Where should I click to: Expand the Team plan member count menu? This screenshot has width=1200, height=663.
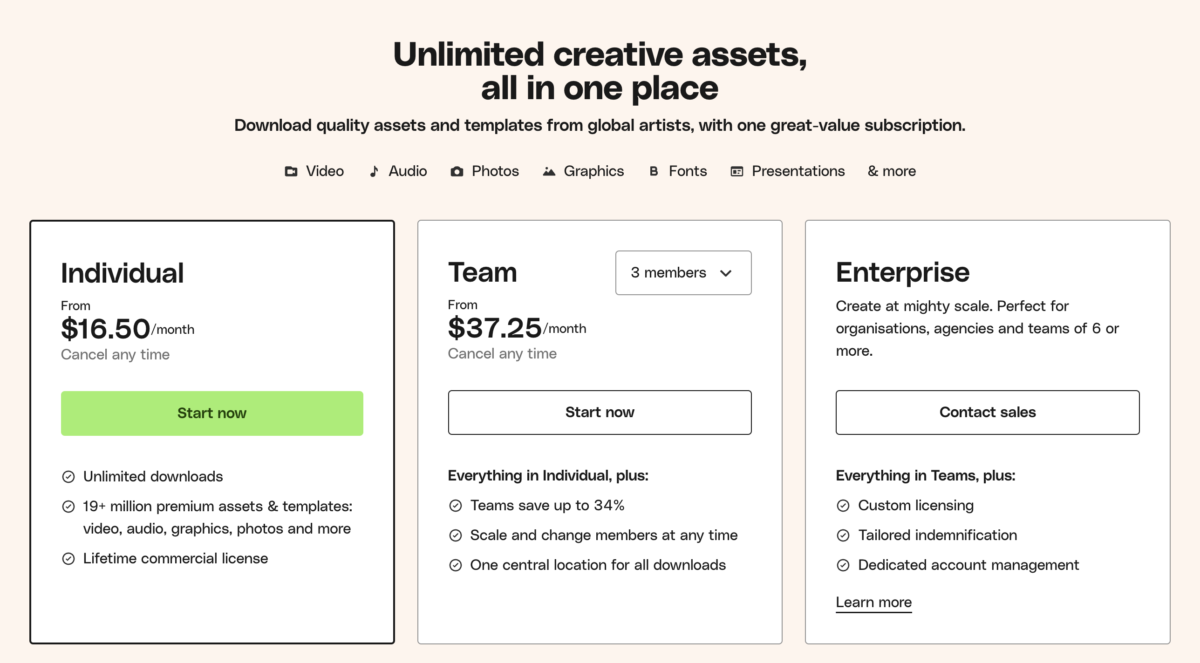click(x=683, y=272)
